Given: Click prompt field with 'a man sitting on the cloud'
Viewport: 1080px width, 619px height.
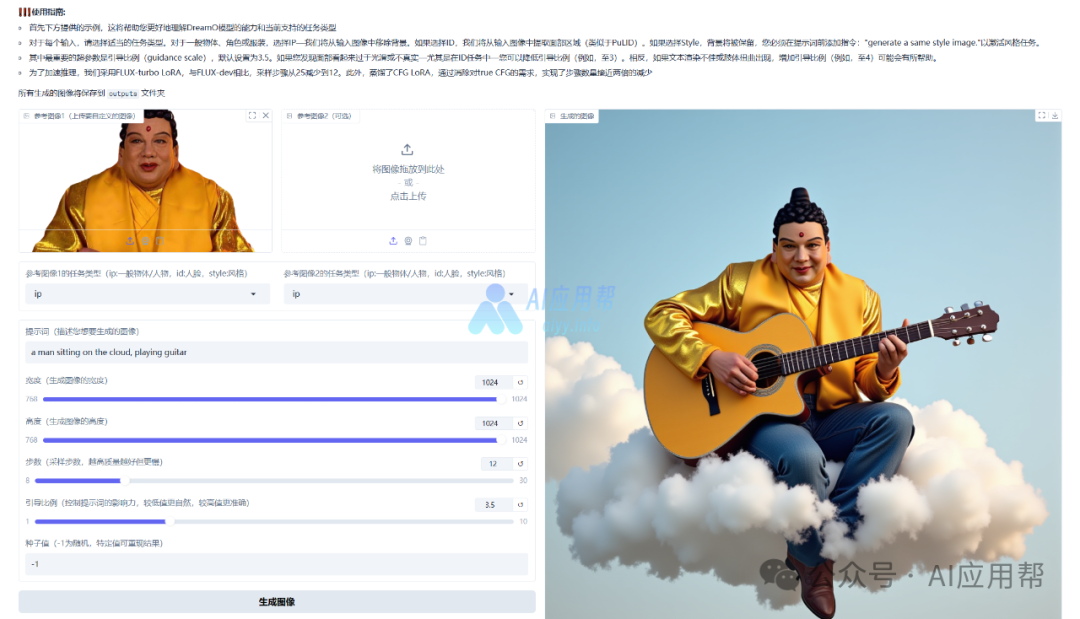Looking at the screenshot, I should click(277, 352).
